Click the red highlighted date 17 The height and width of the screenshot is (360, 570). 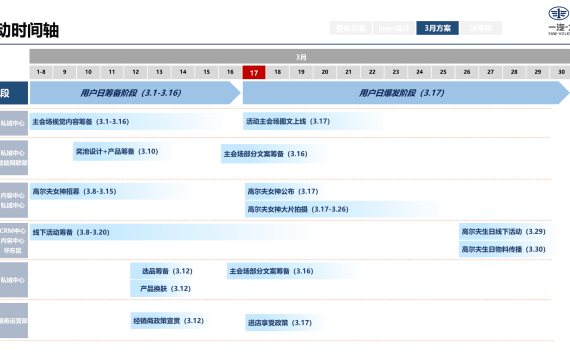tap(254, 72)
